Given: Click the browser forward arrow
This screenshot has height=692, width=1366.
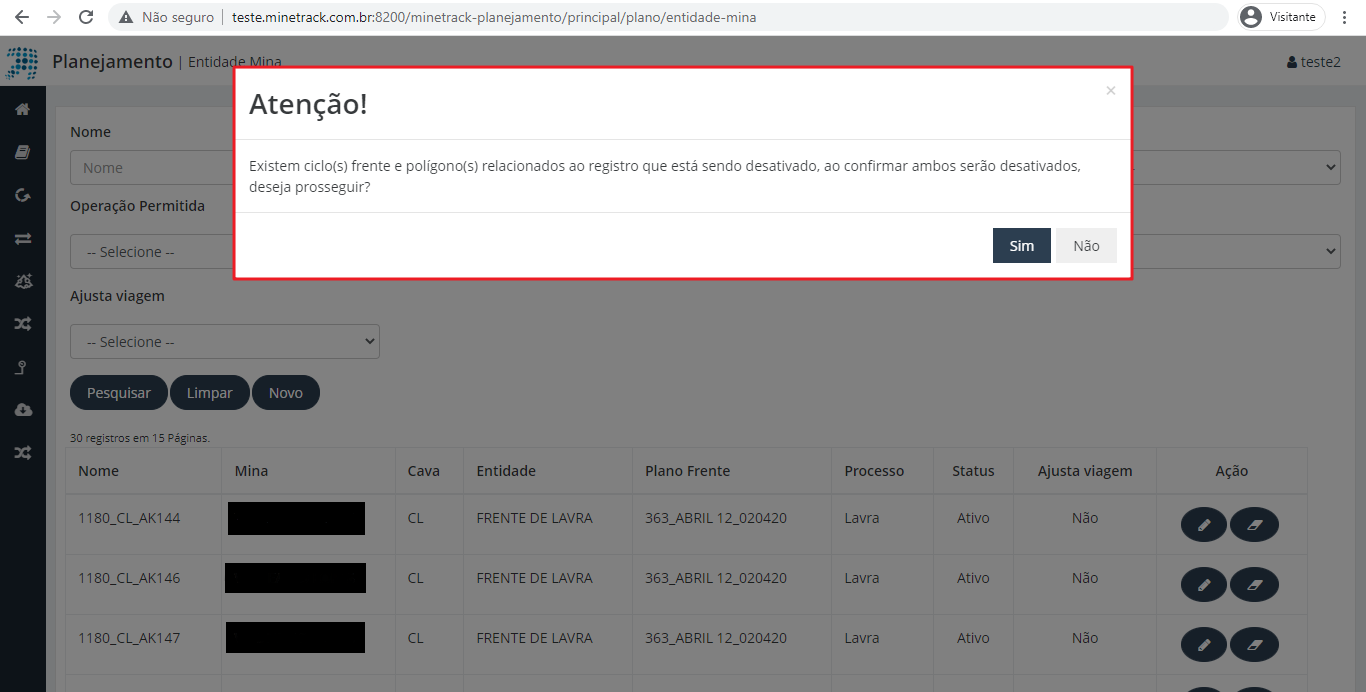Looking at the screenshot, I should pos(54,17).
